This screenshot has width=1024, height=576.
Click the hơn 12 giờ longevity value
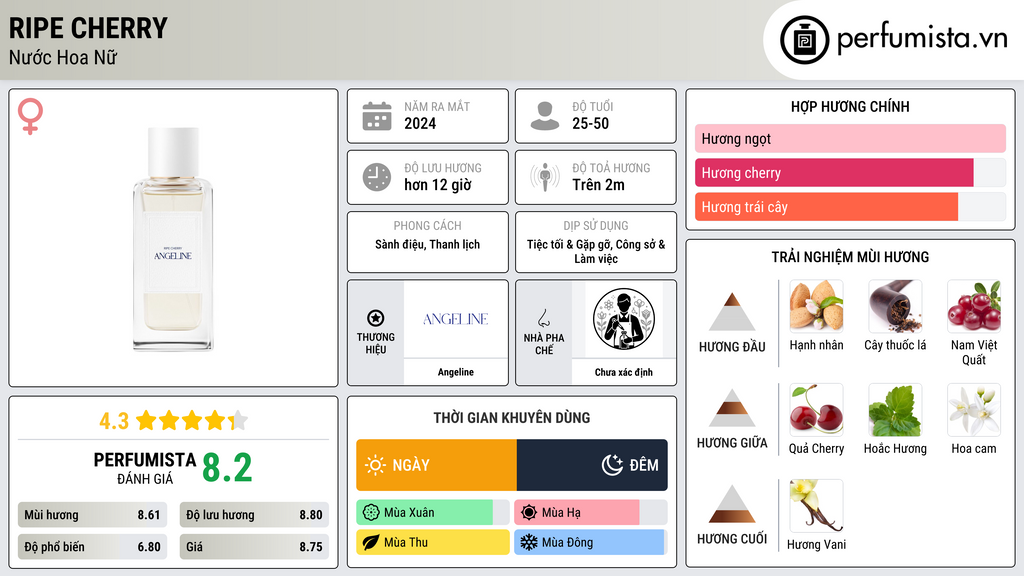coord(438,185)
